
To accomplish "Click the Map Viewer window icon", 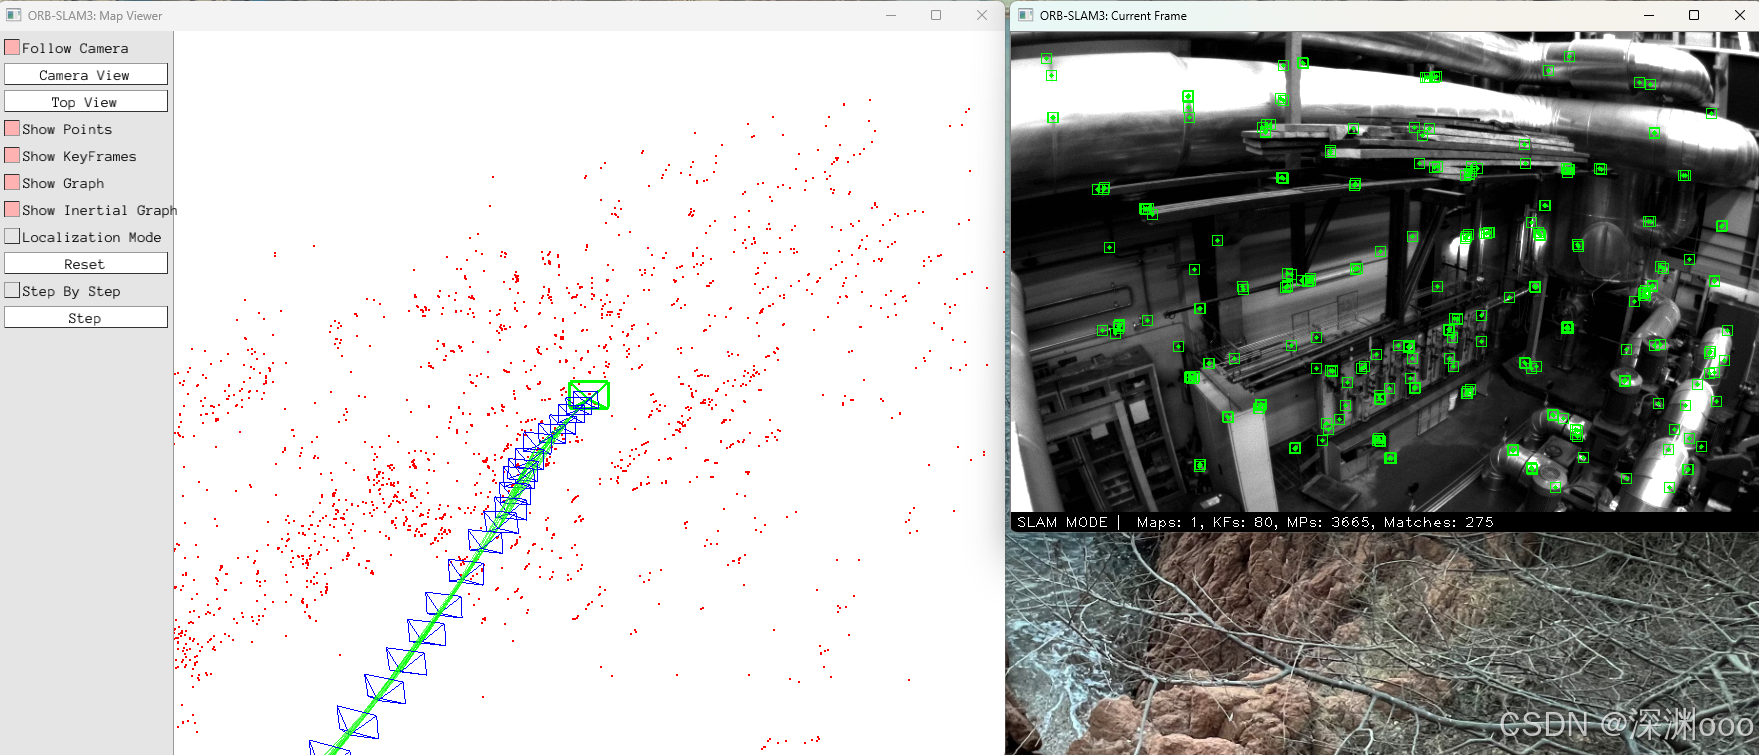I will click(14, 15).
